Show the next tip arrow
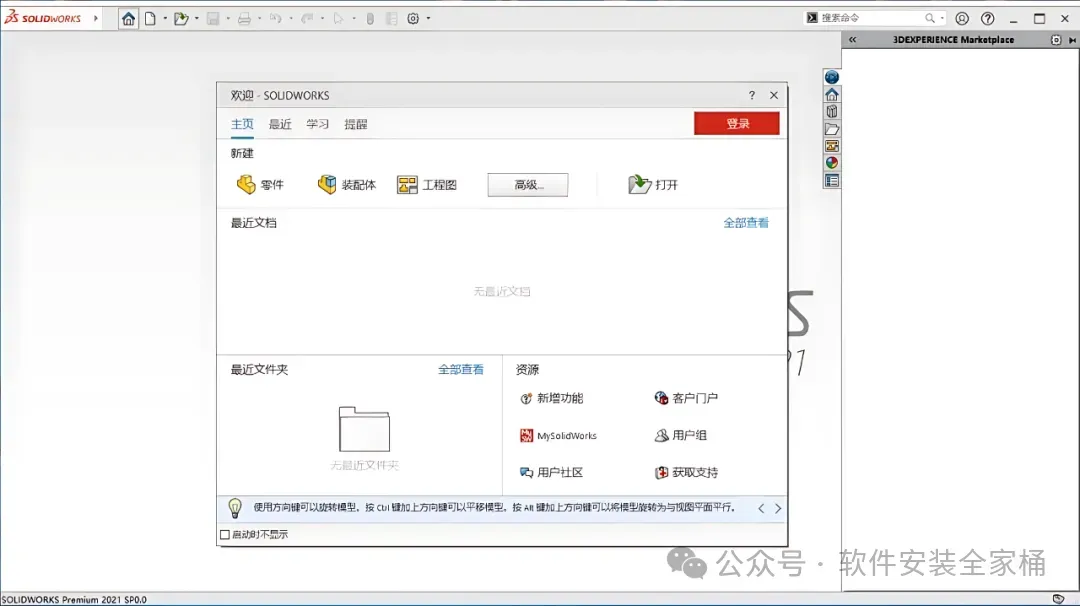The height and width of the screenshot is (606, 1080). 778,508
